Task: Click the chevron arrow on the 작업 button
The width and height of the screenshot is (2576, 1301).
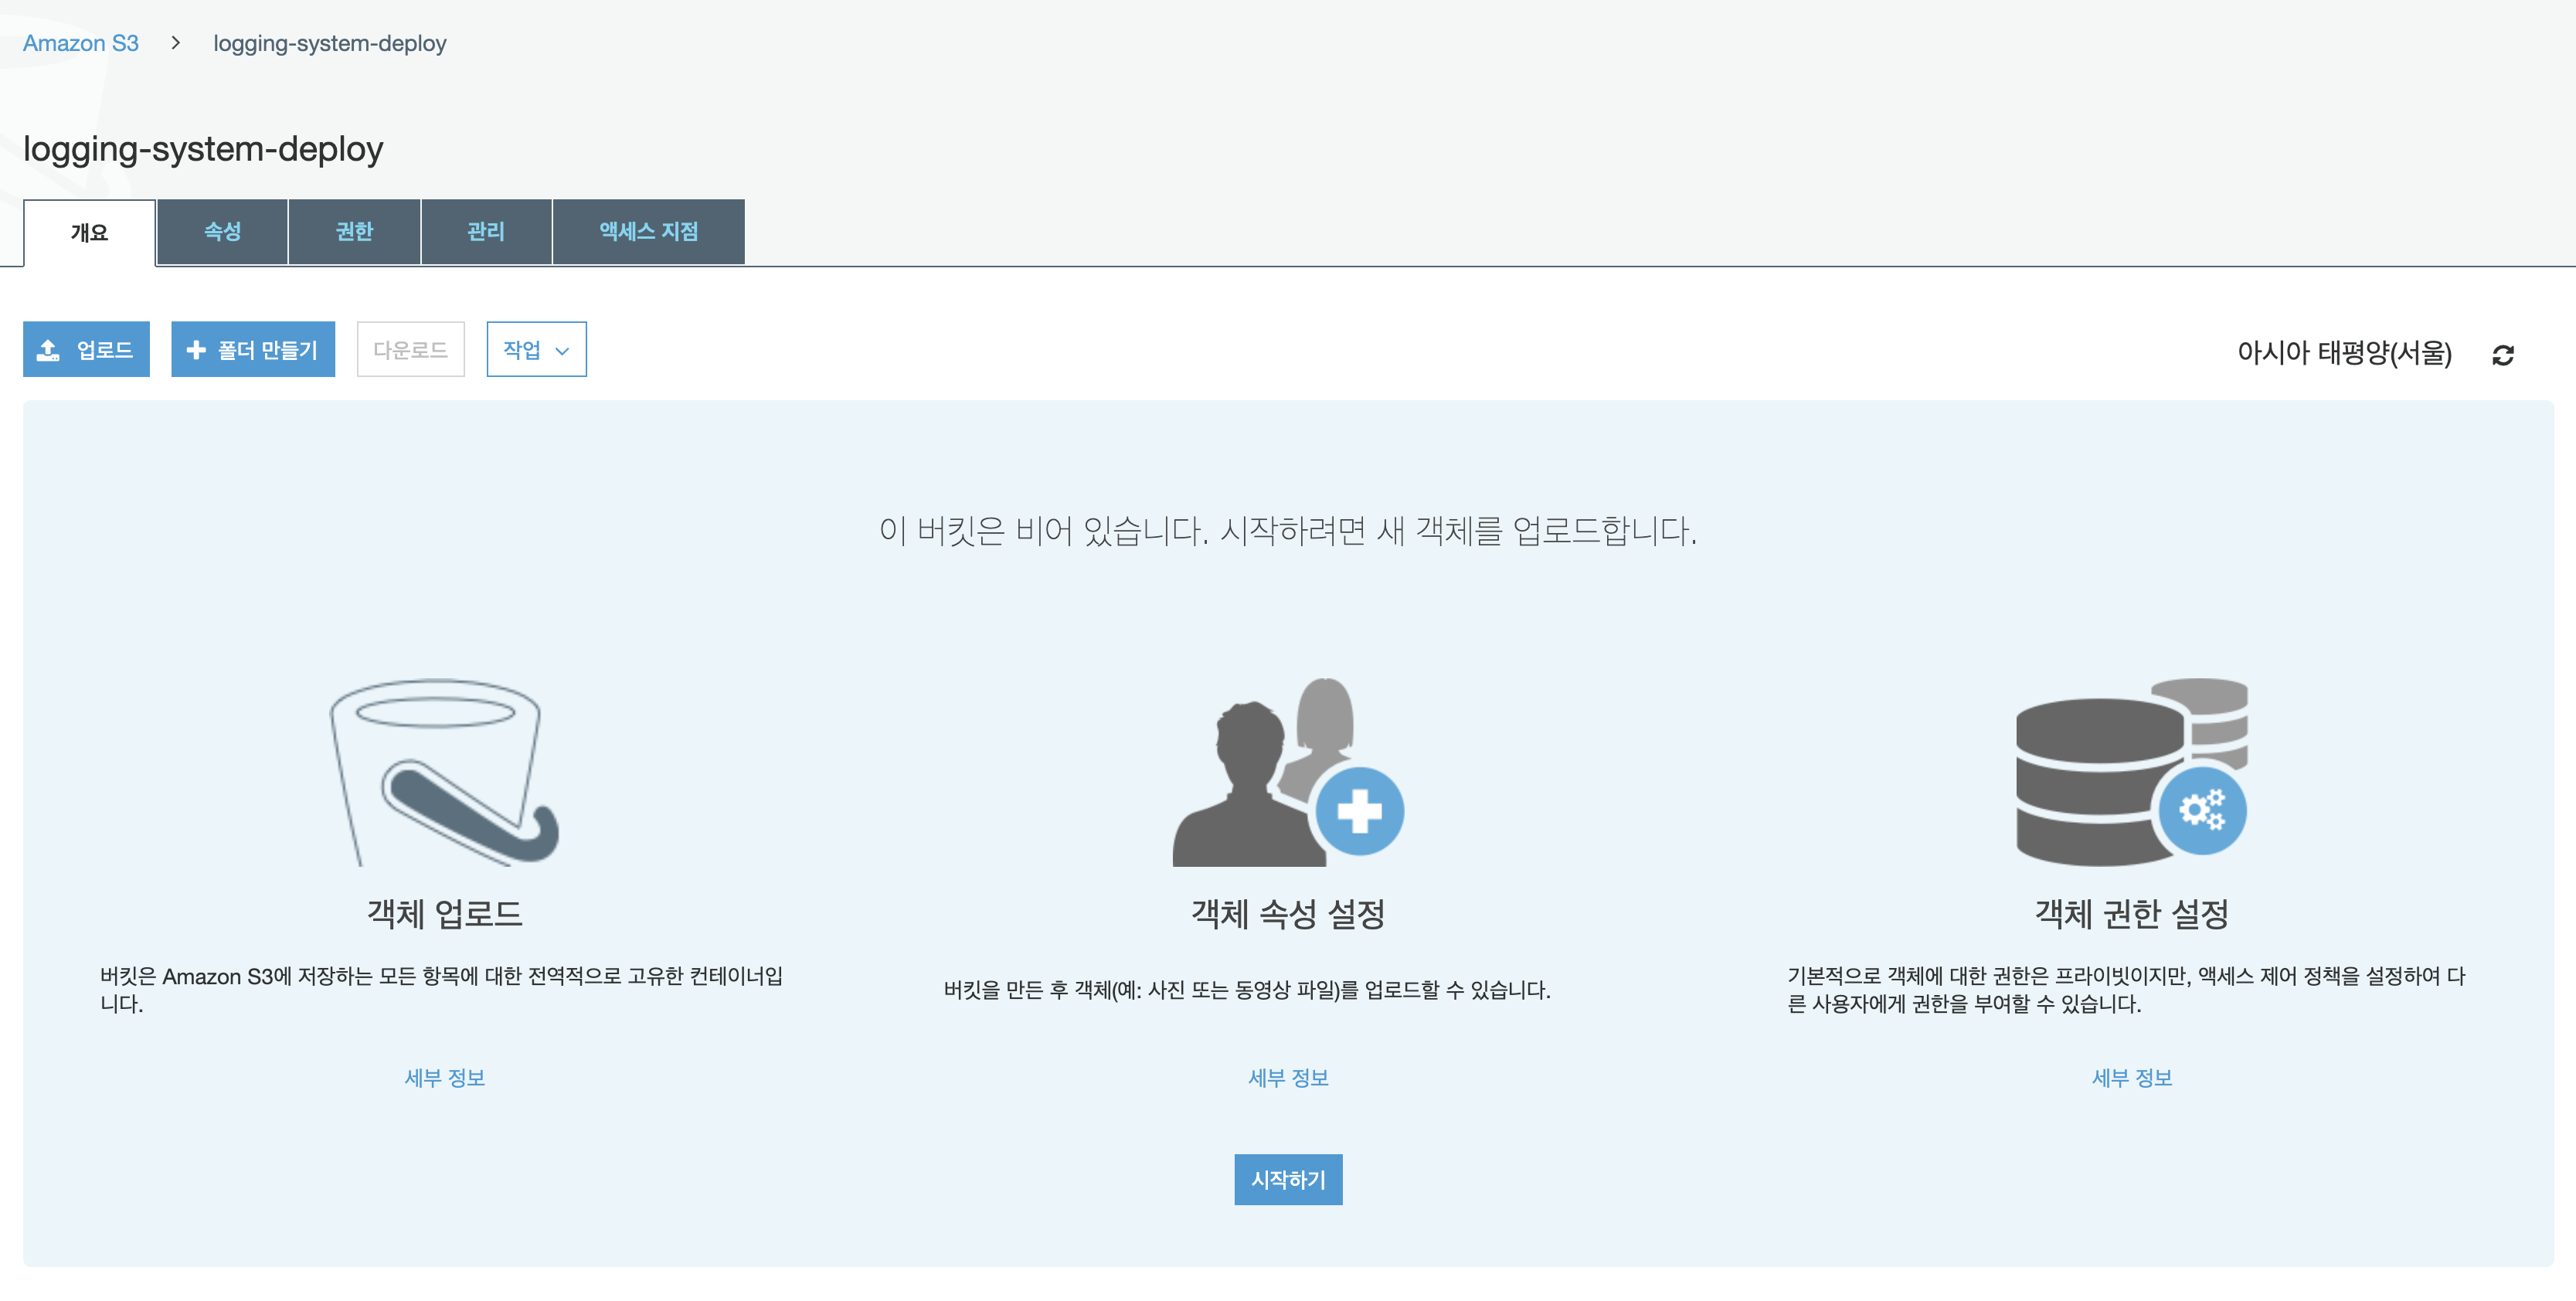Action: pos(562,351)
